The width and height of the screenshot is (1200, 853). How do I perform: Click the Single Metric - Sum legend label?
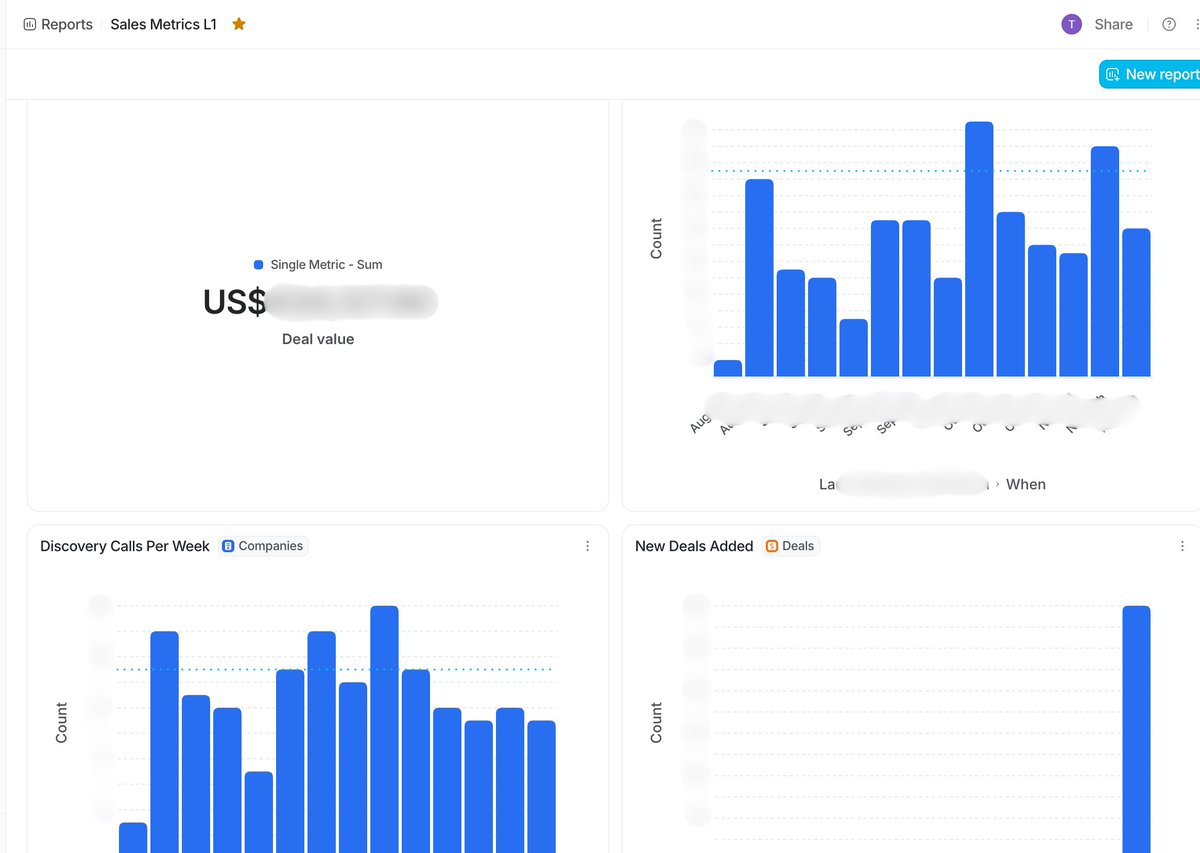[326, 265]
